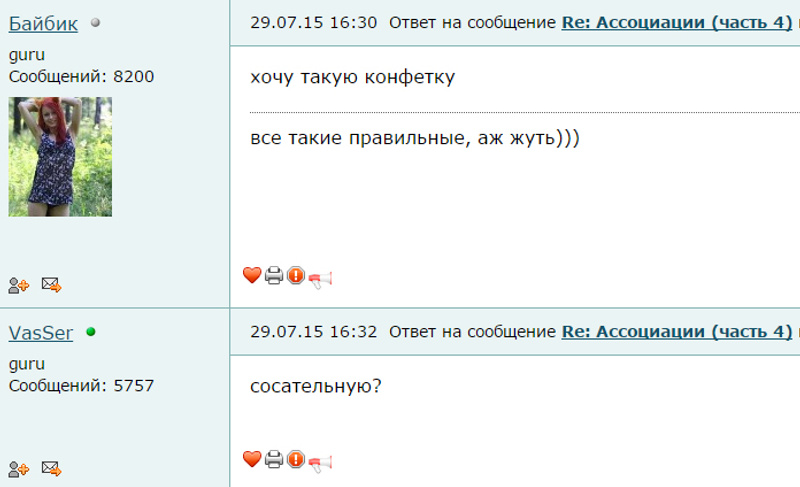Send private message to Байбик
800x487 pixels.
coord(52,285)
